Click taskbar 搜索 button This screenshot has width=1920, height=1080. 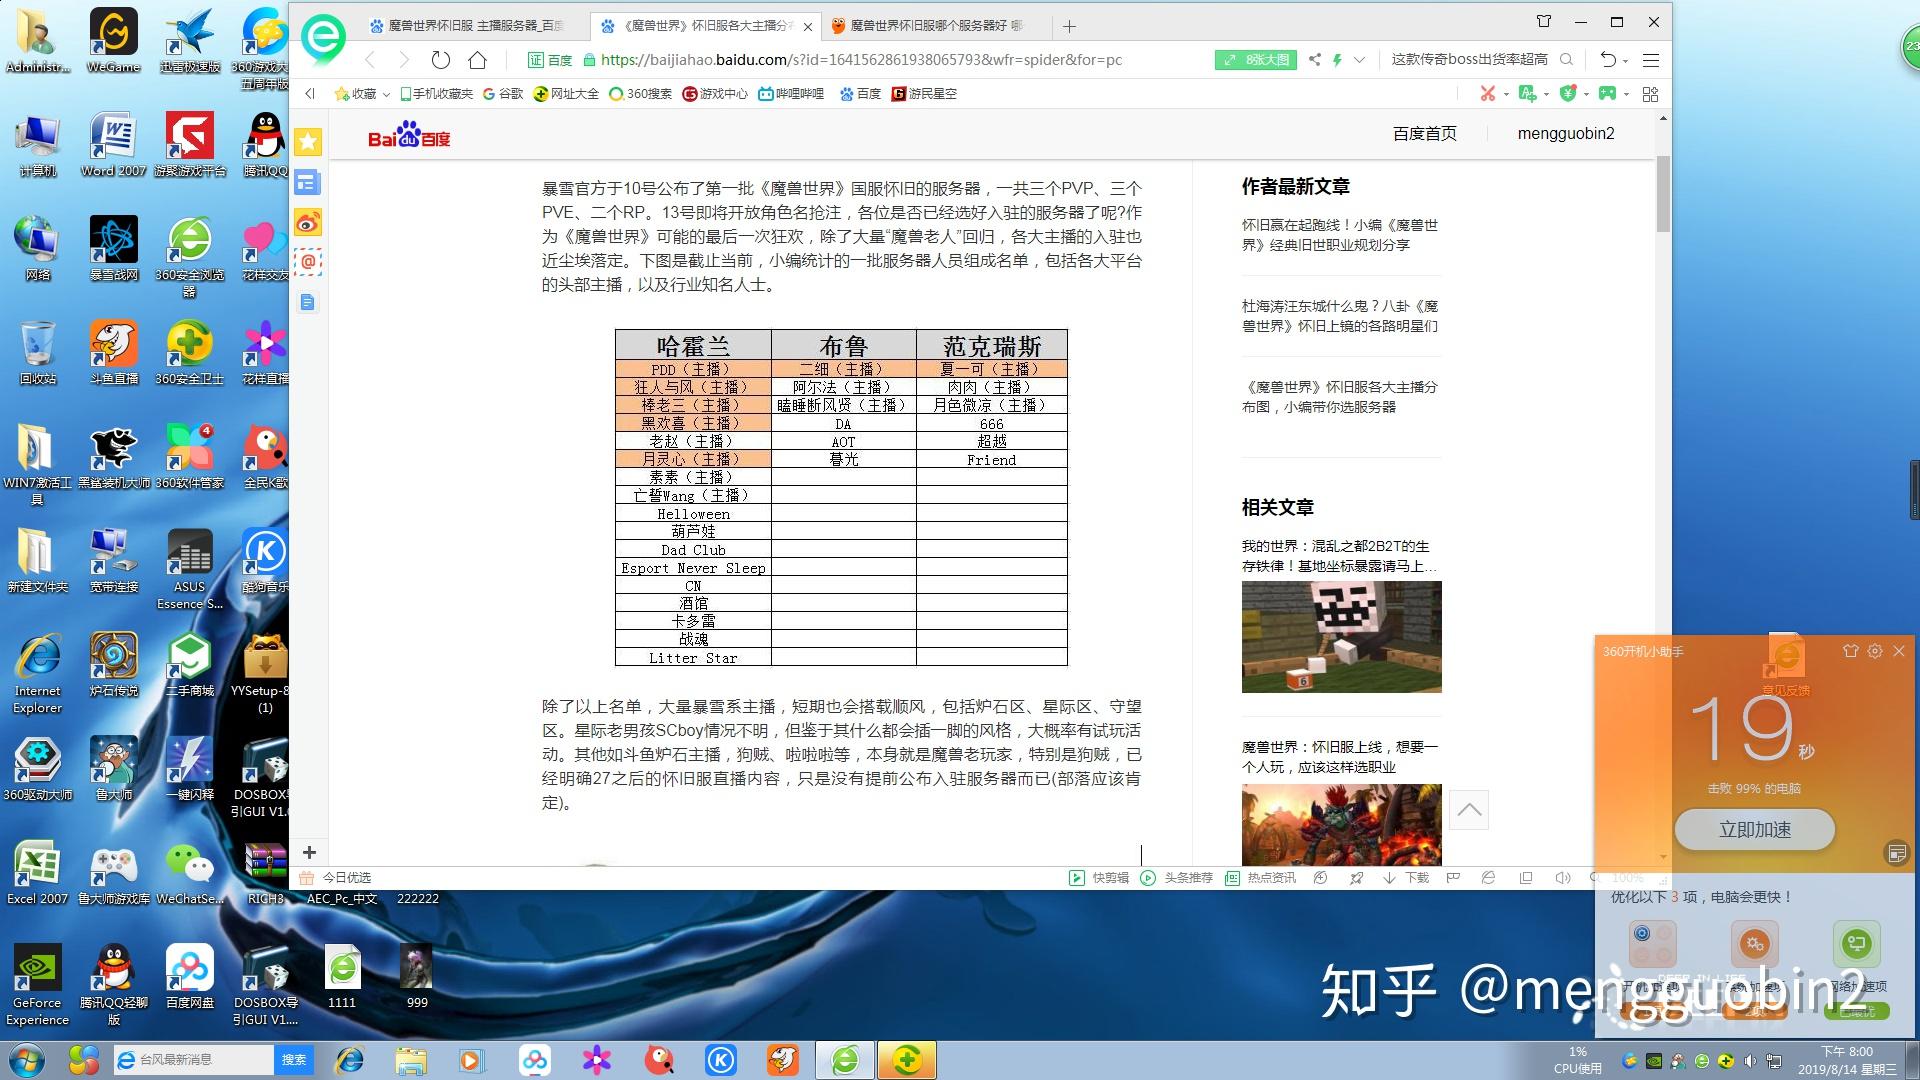(294, 1060)
